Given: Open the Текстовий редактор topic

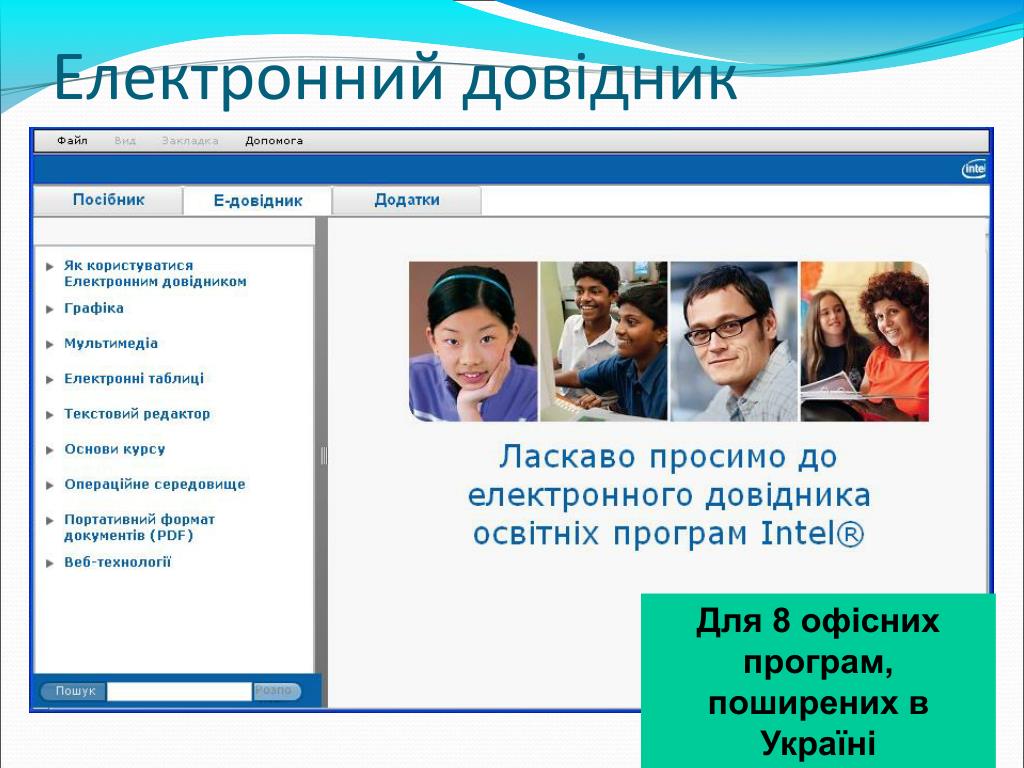Looking at the screenshot, I should point(137,414).
